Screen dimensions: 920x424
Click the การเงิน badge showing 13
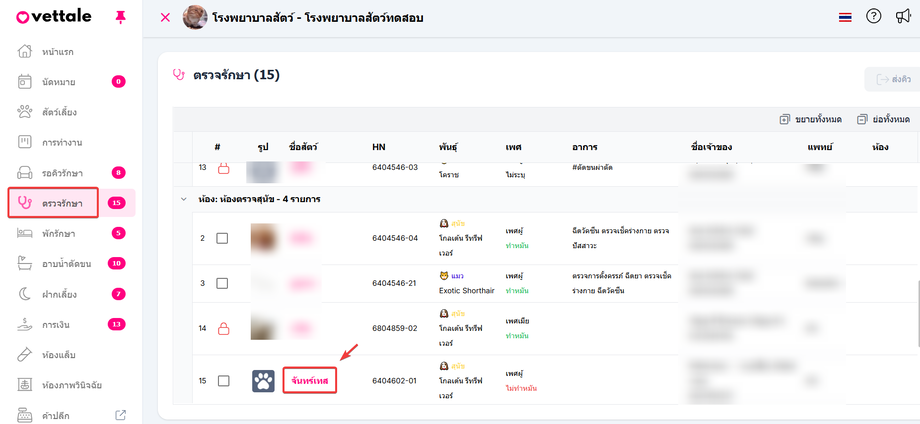[117, 324]
